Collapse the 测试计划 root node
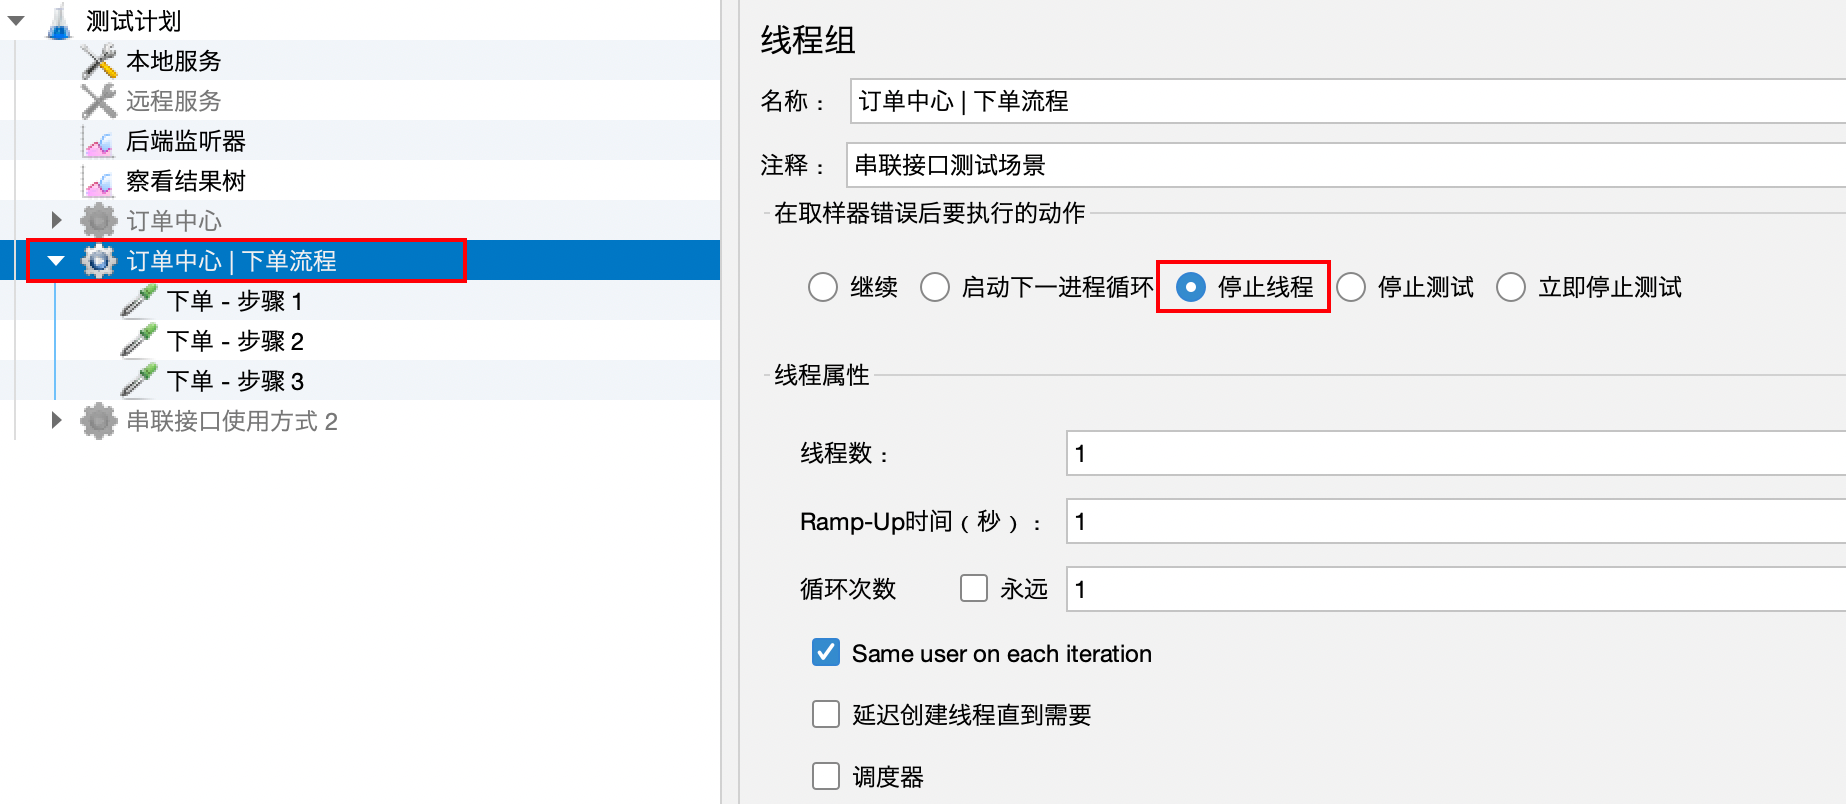 [x=16, y=21]
